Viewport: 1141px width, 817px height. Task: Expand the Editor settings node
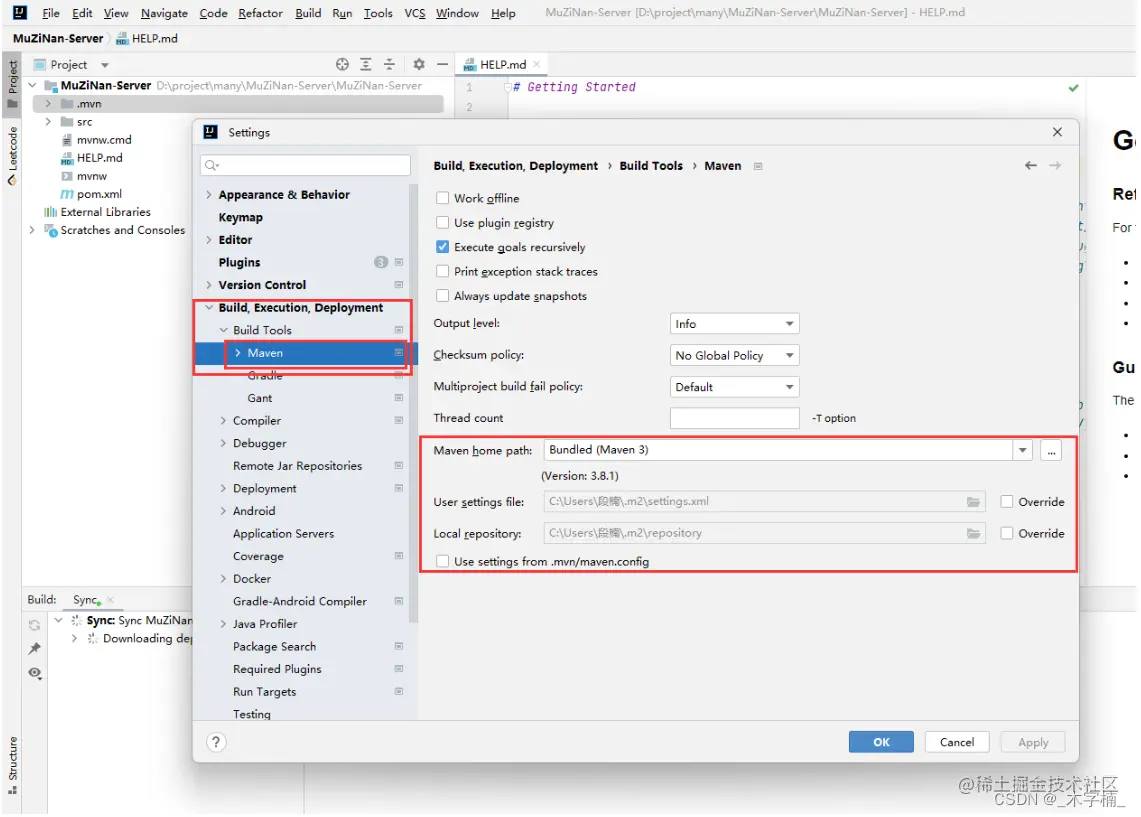pos(209,239)
